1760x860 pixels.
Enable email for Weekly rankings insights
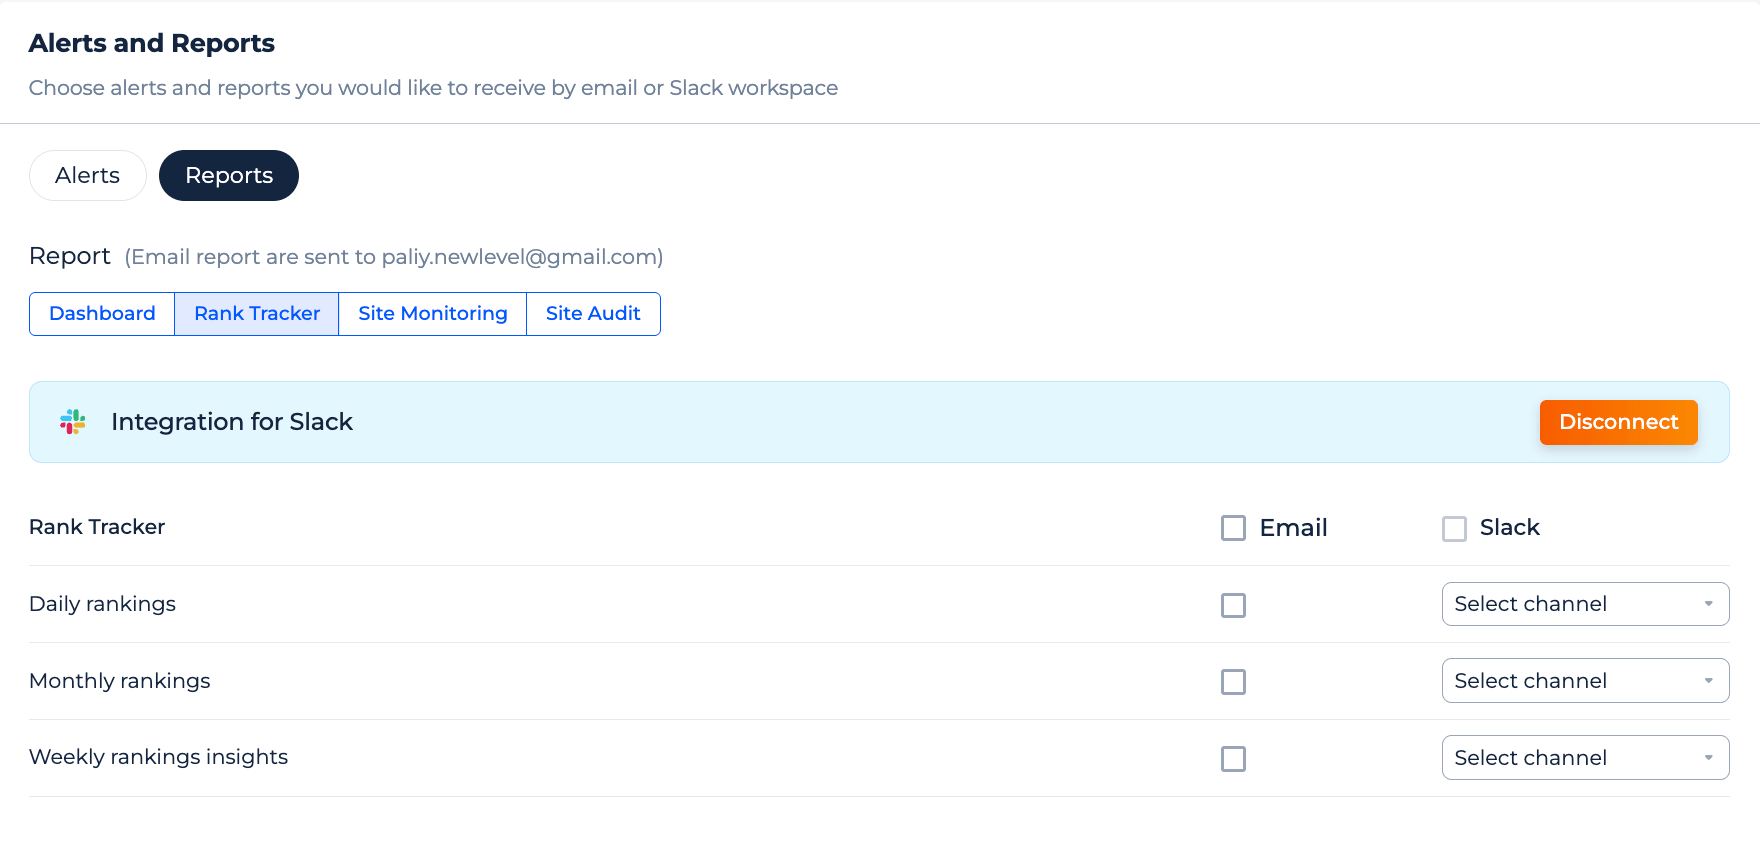1233,759
